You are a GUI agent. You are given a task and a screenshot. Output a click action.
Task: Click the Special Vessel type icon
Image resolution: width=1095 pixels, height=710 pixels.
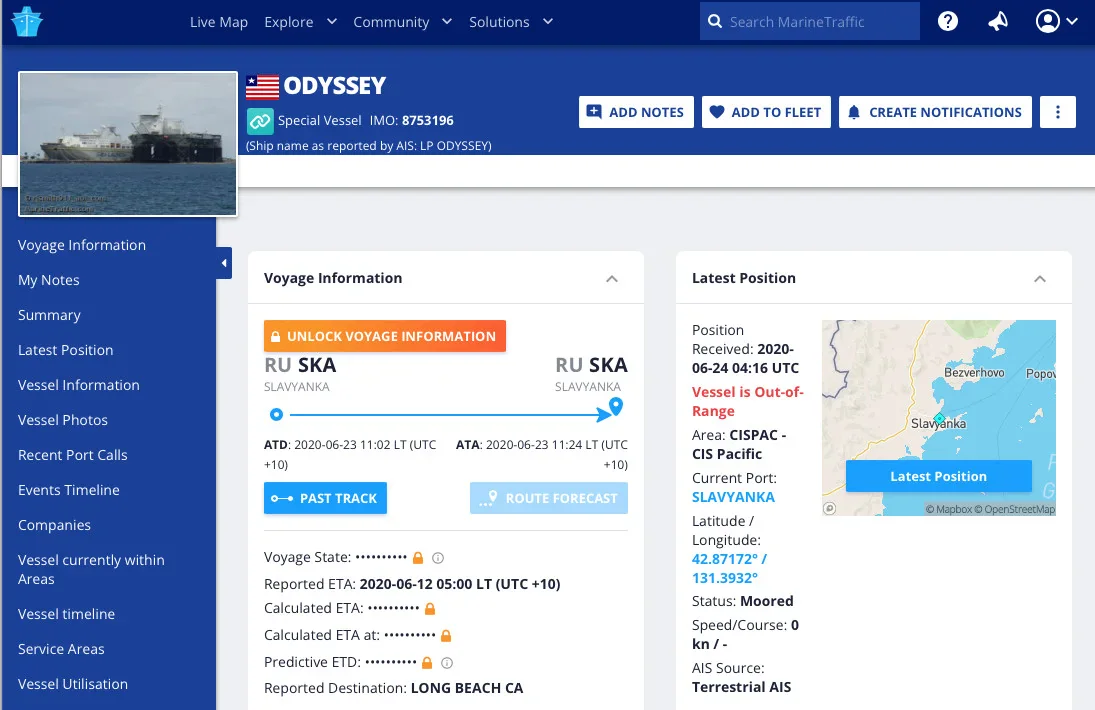pyautogui.click(x=260, y=121)
